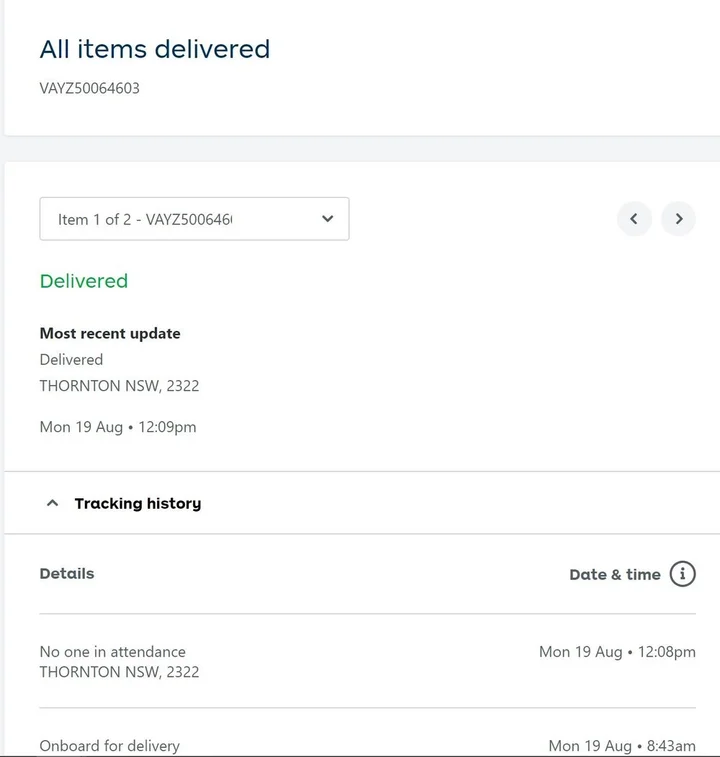Click the Date & time column header

click(614, 574)
